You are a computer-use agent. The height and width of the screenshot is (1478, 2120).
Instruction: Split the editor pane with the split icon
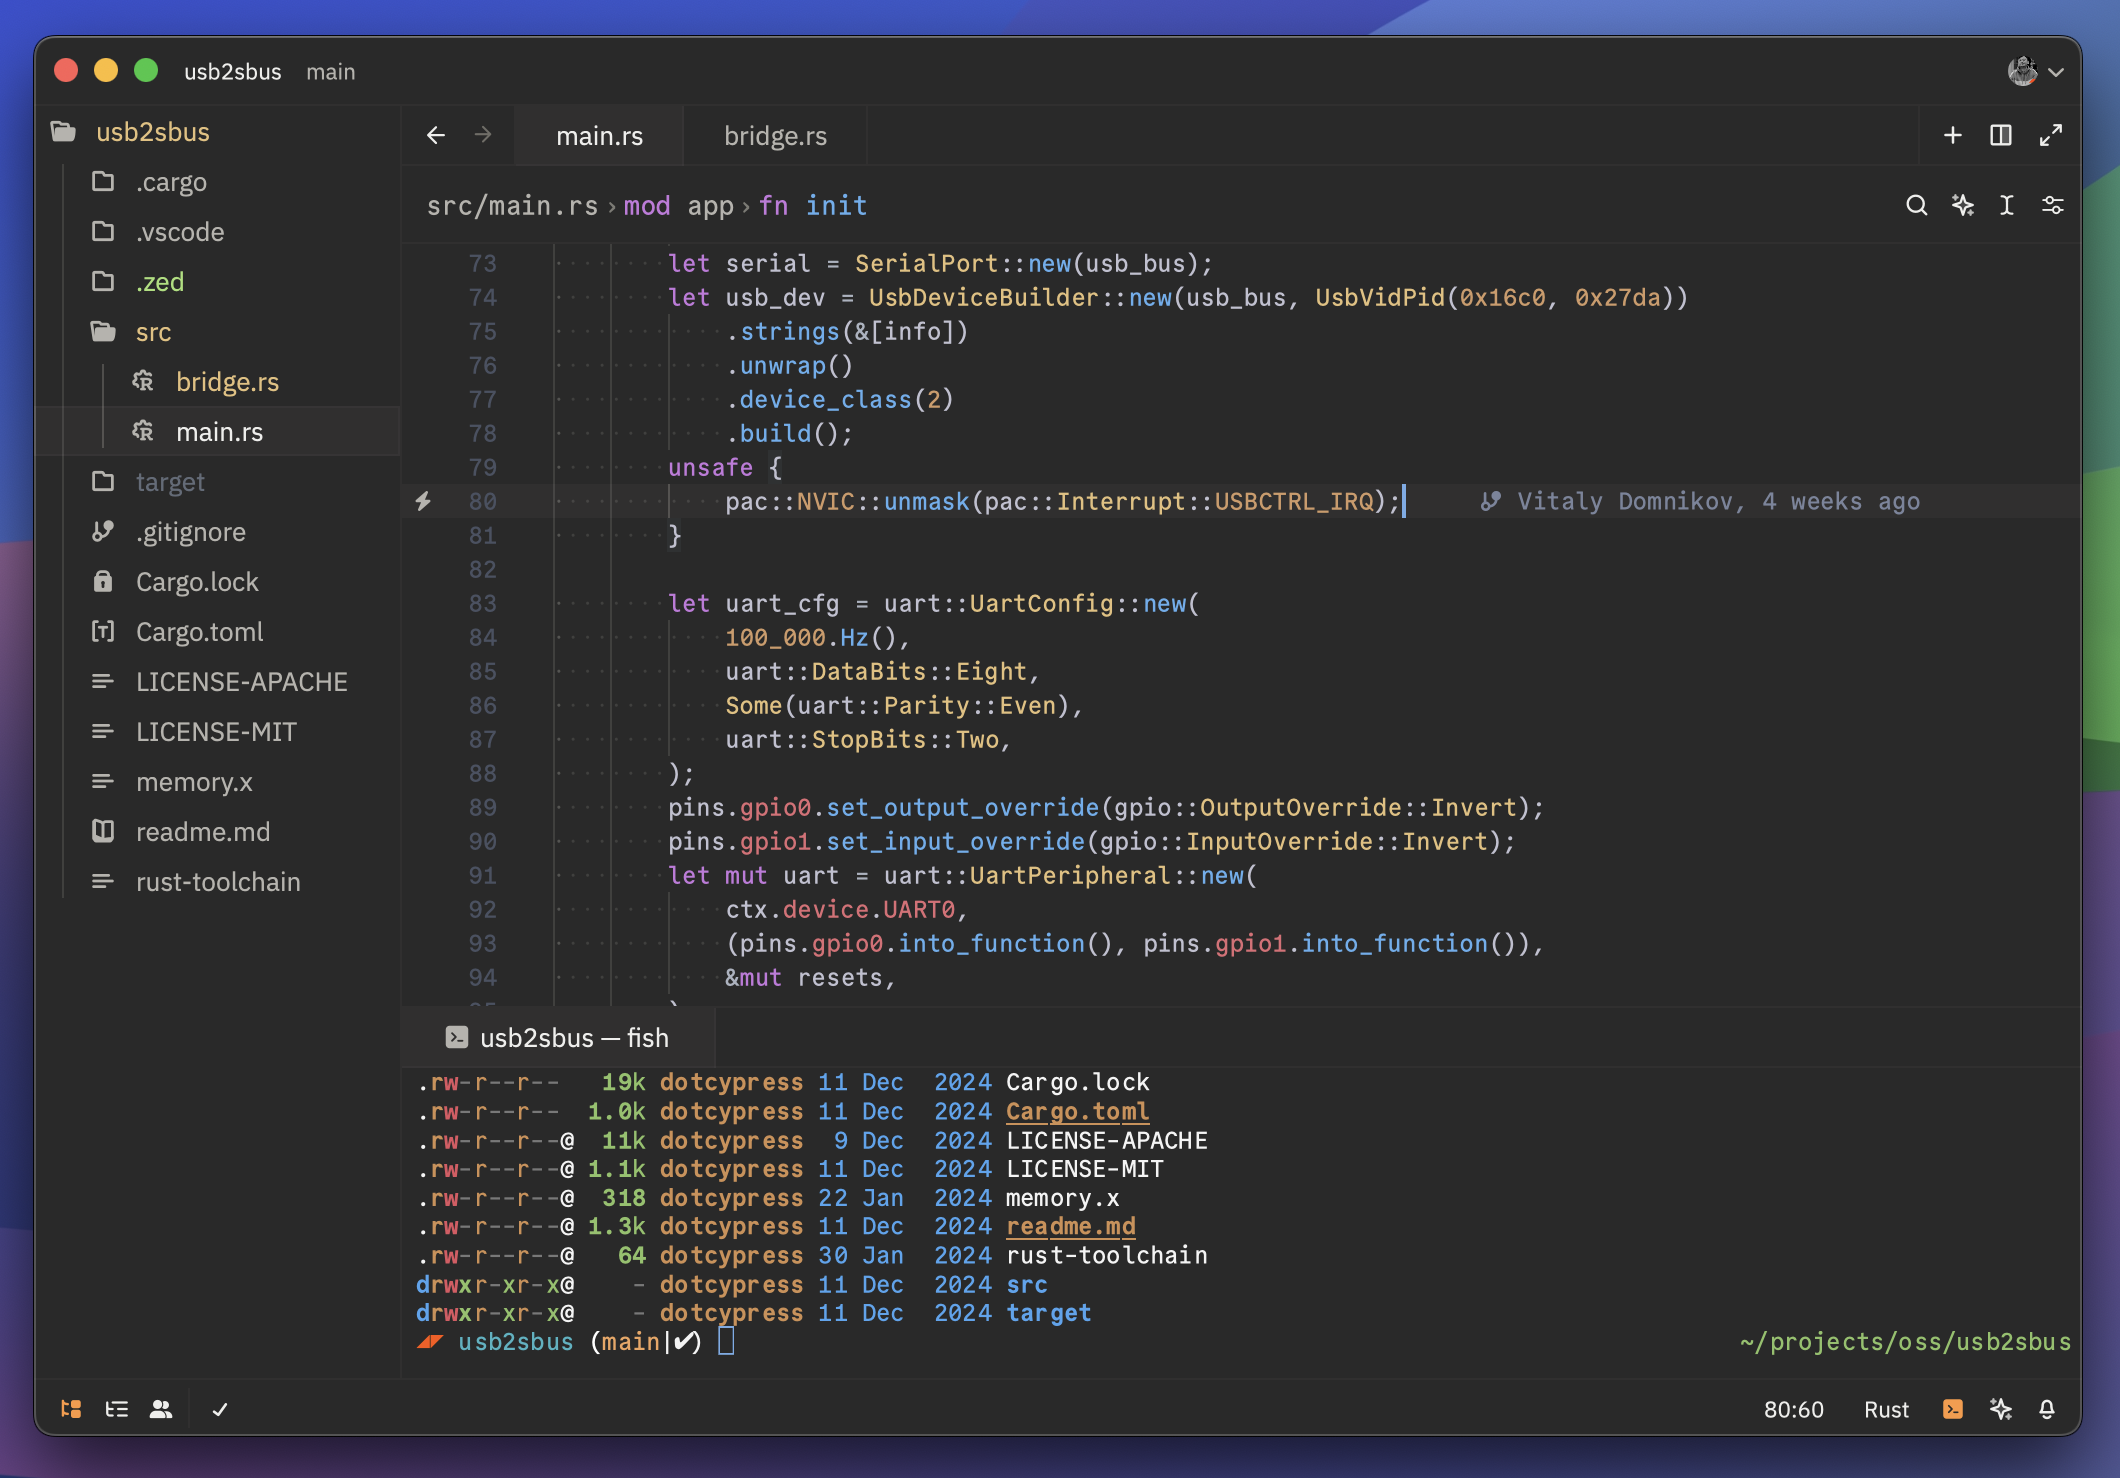pyautogui.click(x=2000, y=135)
